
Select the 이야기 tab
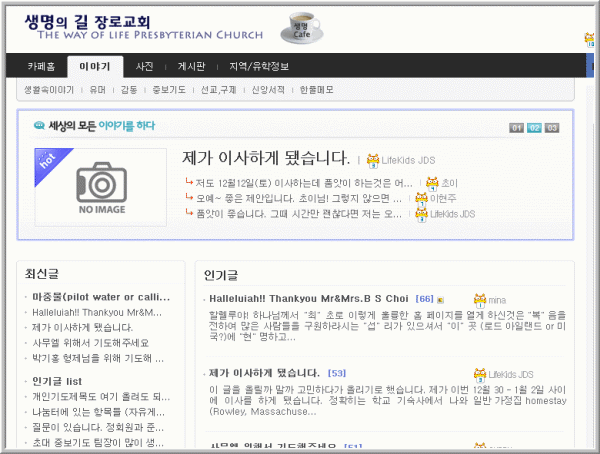(95, 67)
